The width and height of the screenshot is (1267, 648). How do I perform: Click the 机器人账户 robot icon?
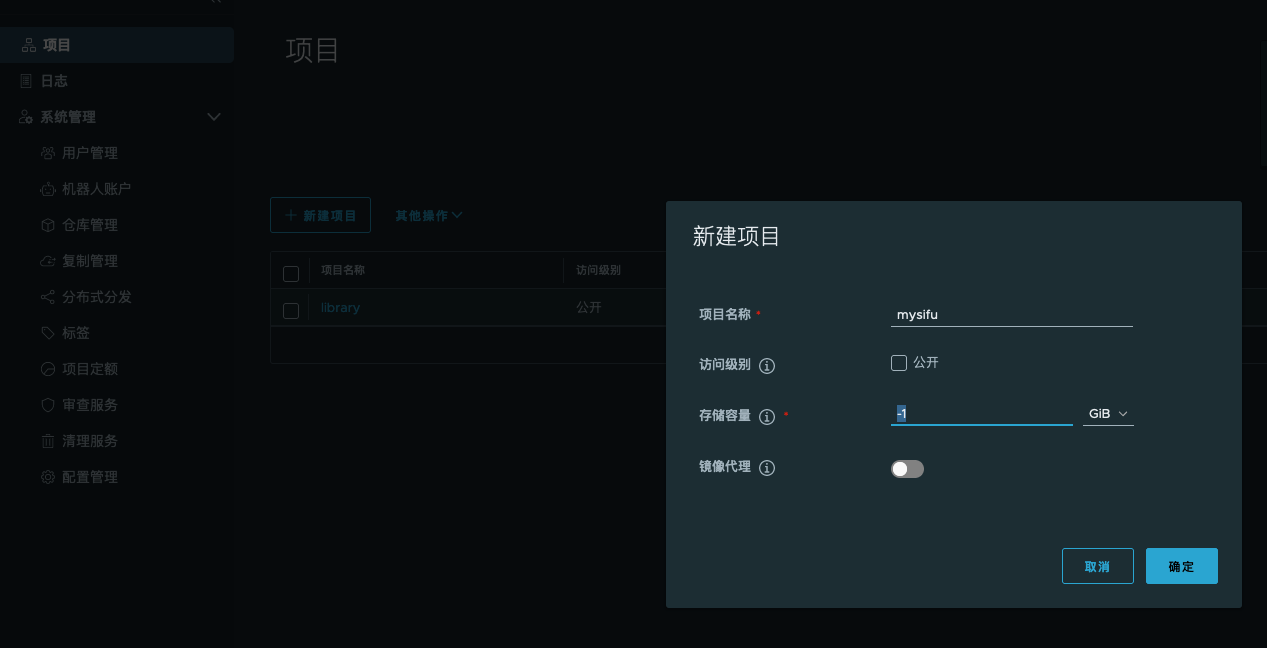point(47,189)
